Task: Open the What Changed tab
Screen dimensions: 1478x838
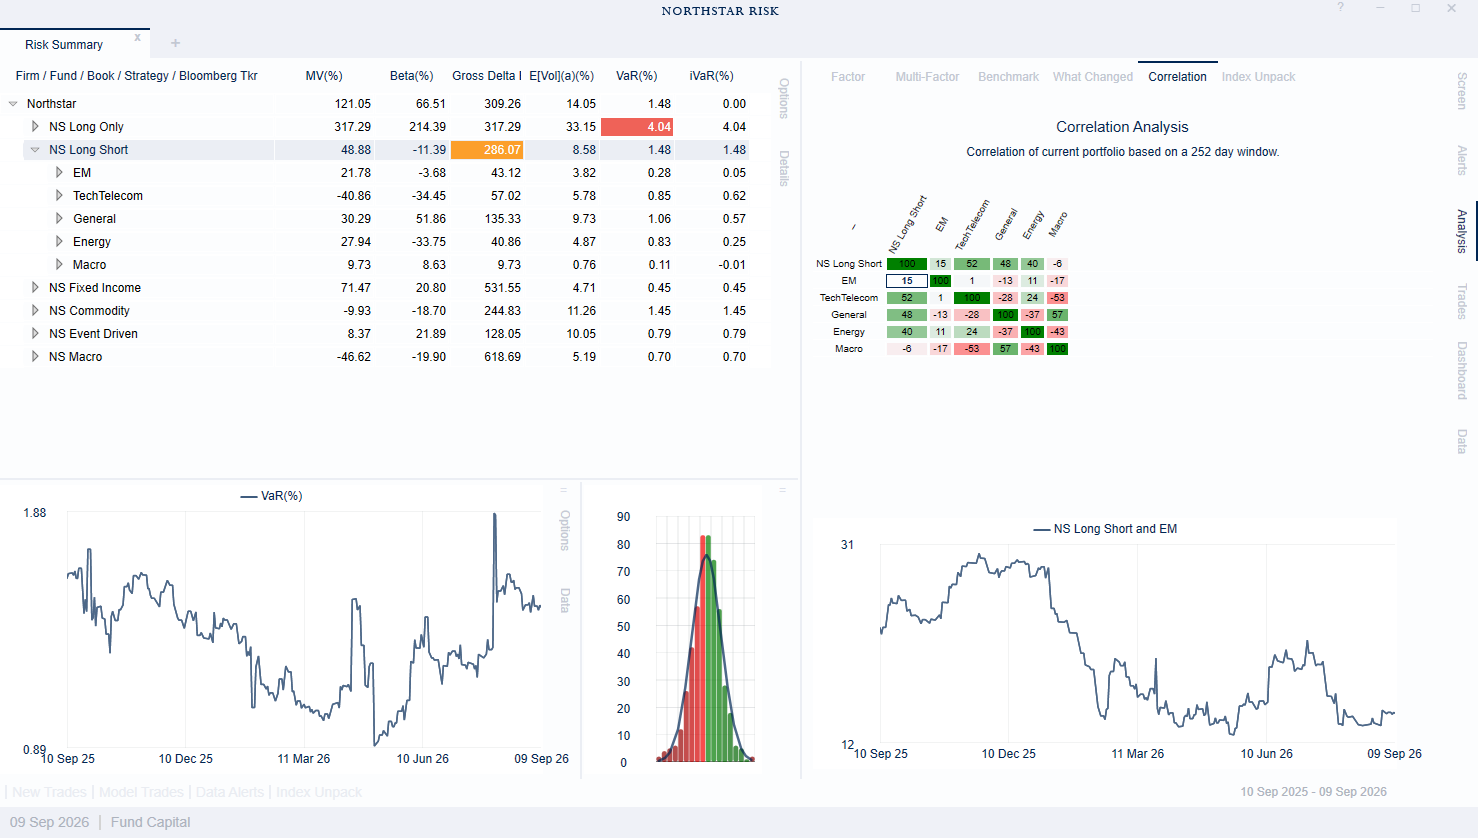Action: coord(1093,77)
